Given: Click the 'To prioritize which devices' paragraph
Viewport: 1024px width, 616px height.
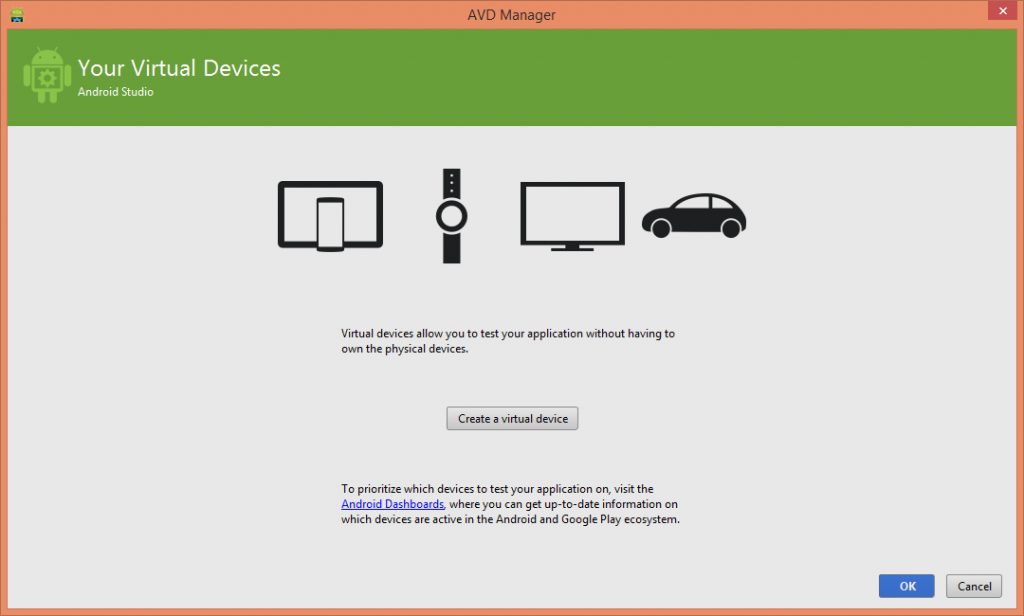Looking at the screenshot, I should 511,504.
